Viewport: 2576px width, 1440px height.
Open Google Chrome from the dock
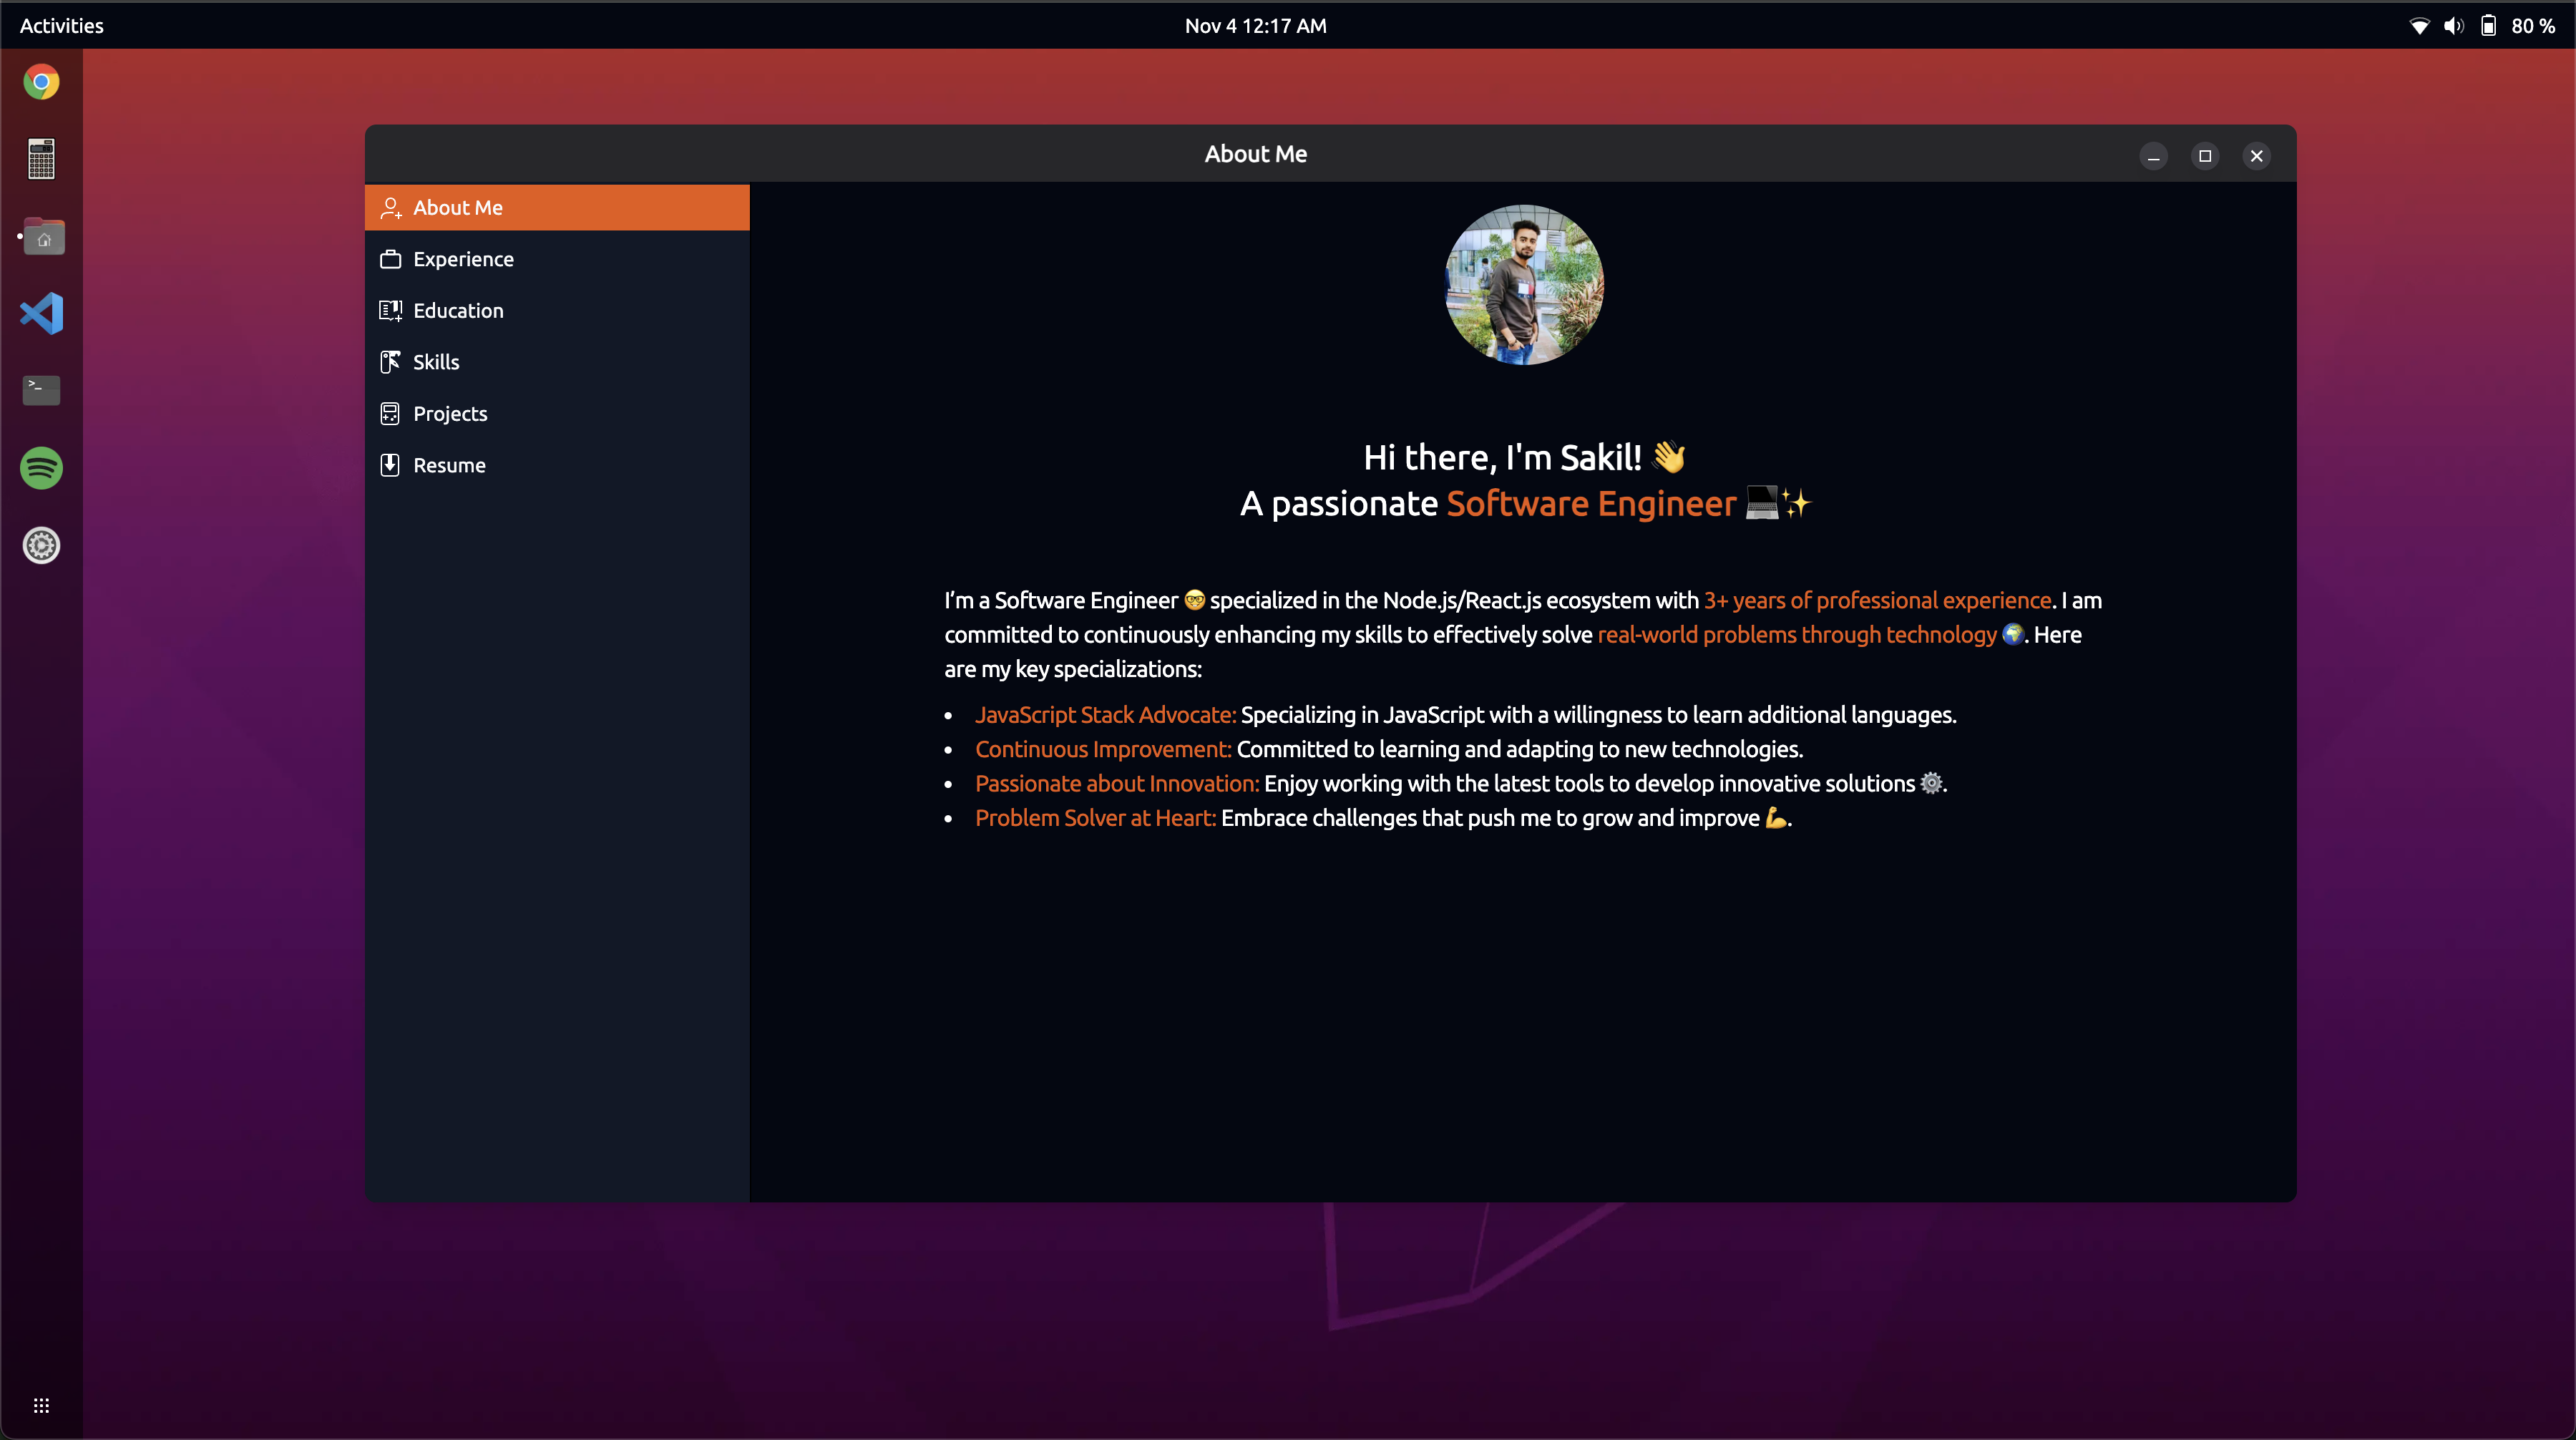(41, 81)
